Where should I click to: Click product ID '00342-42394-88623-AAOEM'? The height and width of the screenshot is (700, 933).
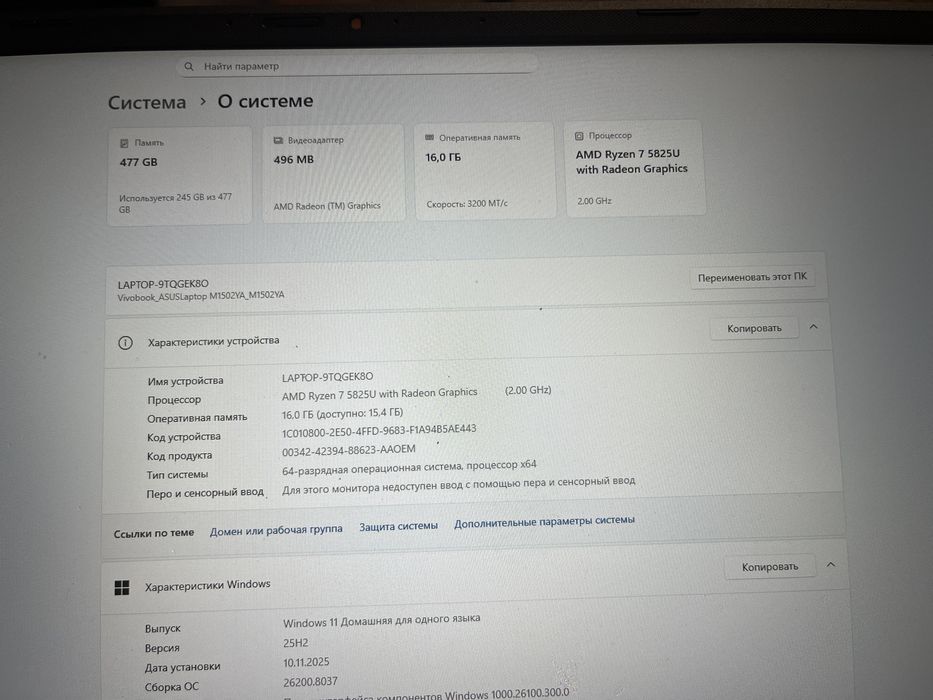349,451
